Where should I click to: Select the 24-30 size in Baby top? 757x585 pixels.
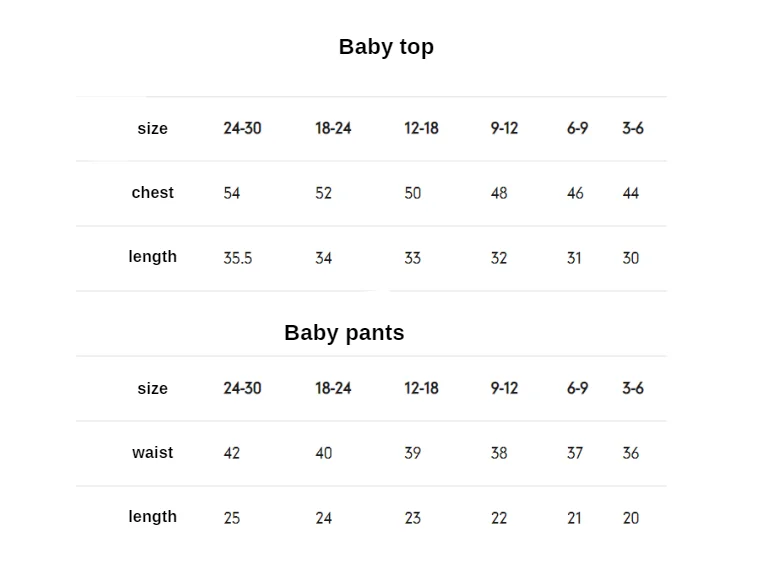click(242, 128)
